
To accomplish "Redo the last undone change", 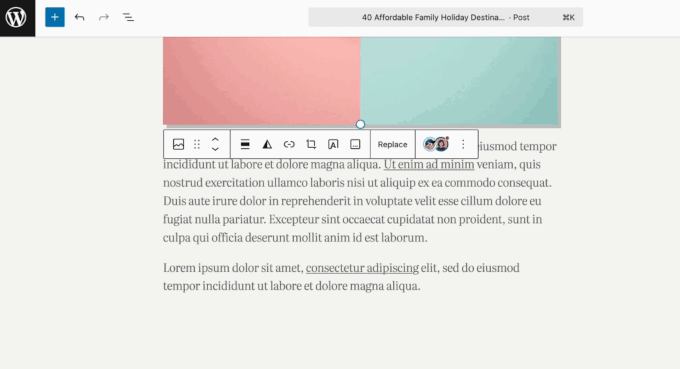I will (104, 17).
